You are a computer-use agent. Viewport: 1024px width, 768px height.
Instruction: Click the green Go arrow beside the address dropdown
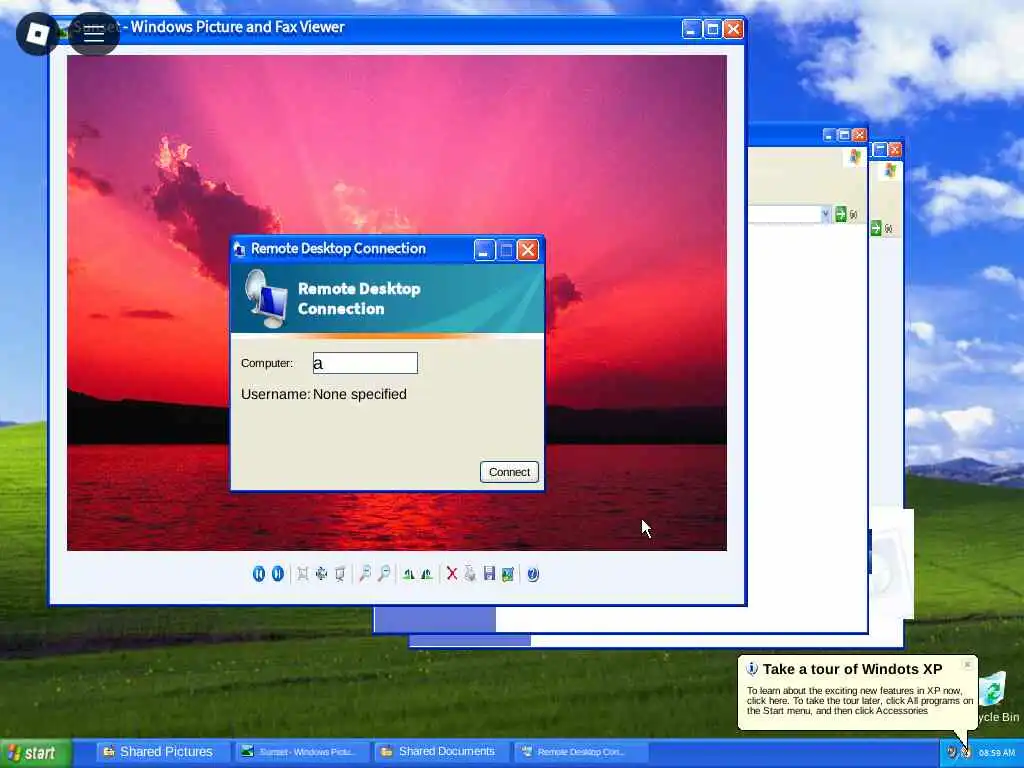click(x=840, y=214)
